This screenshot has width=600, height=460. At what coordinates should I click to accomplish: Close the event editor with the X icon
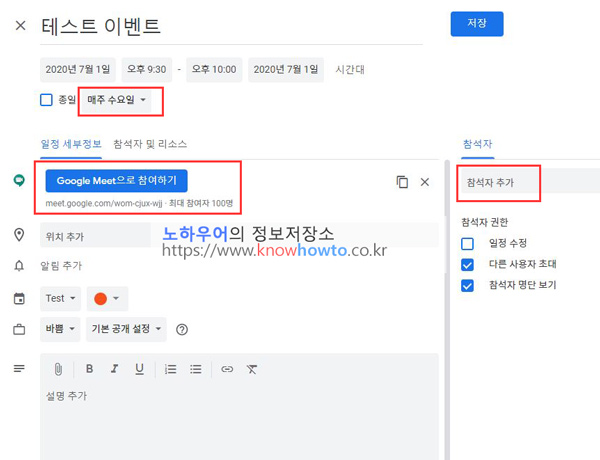[20, 26]
